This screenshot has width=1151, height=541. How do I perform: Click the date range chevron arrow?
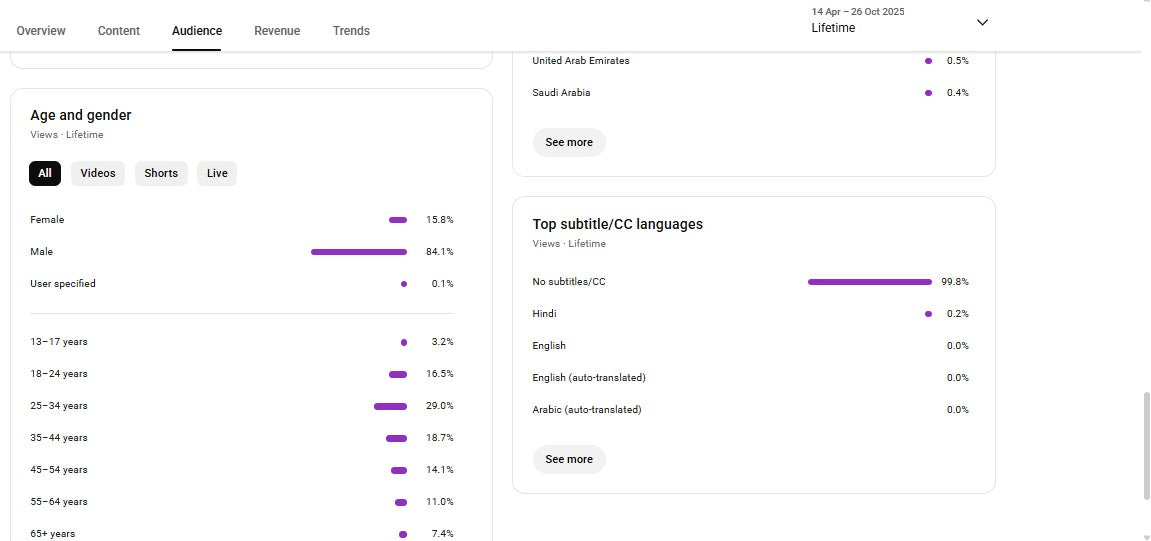(x=982, y=22)
